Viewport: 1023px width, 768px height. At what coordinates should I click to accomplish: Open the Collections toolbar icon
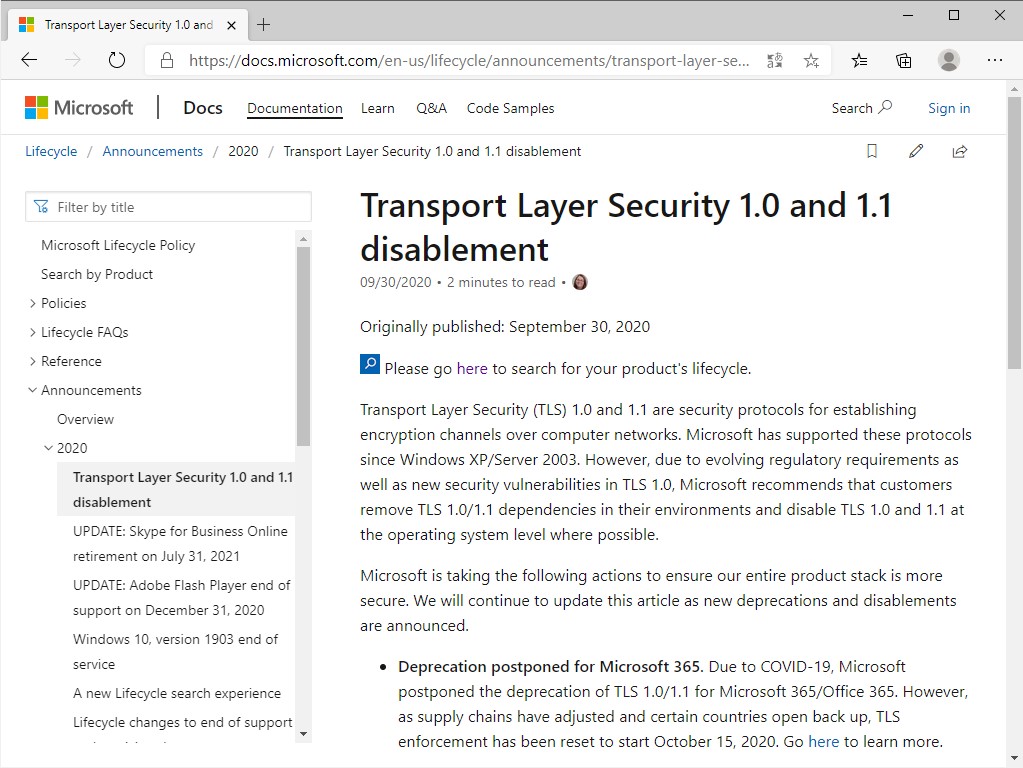coord(904,60)
